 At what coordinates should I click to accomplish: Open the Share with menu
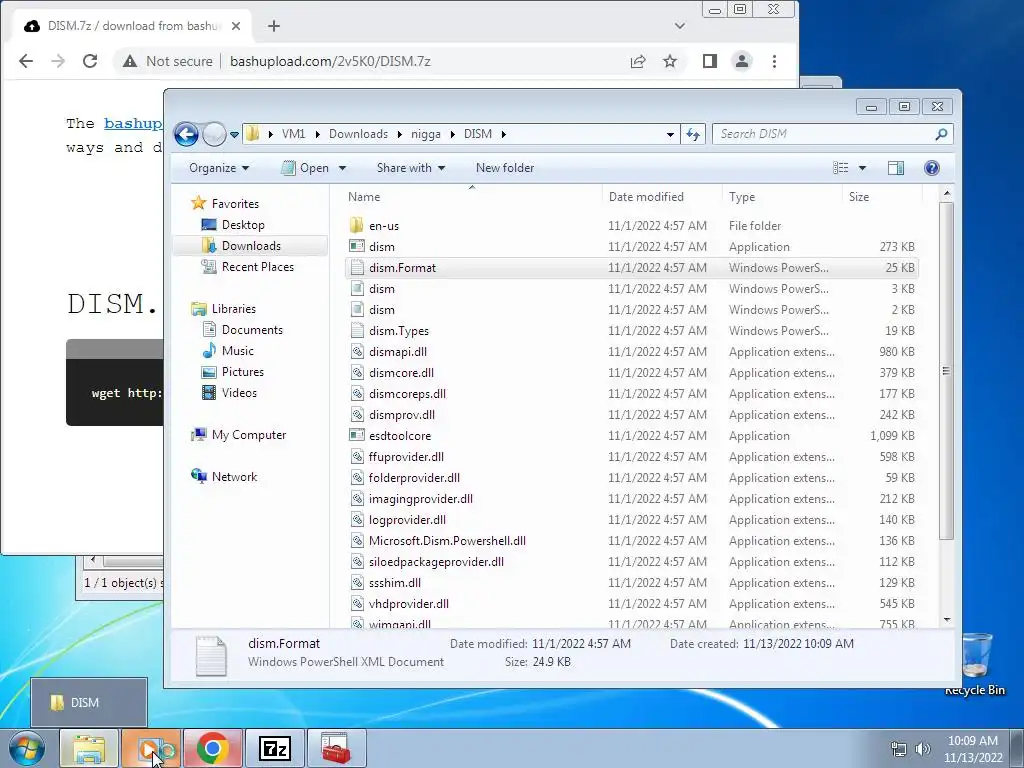pos(411,168)
